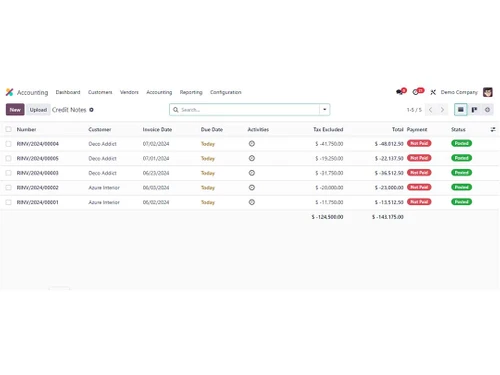Click the debug tools wrench icon
Screen dimensions: 500x375
pos(433,92)
